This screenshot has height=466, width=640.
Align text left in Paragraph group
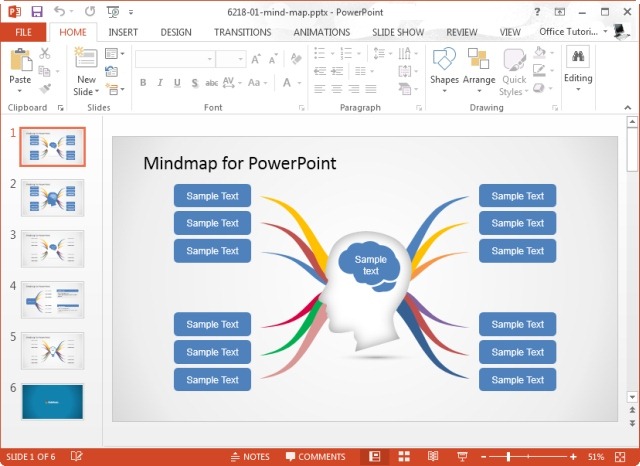320,89
